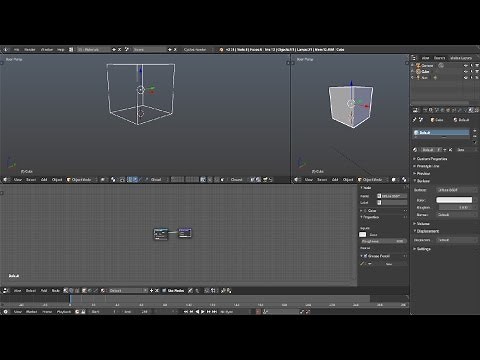480x360 pixels.
Task: Open the View menu in the right 3D viewport
Action: coord(309,180)
